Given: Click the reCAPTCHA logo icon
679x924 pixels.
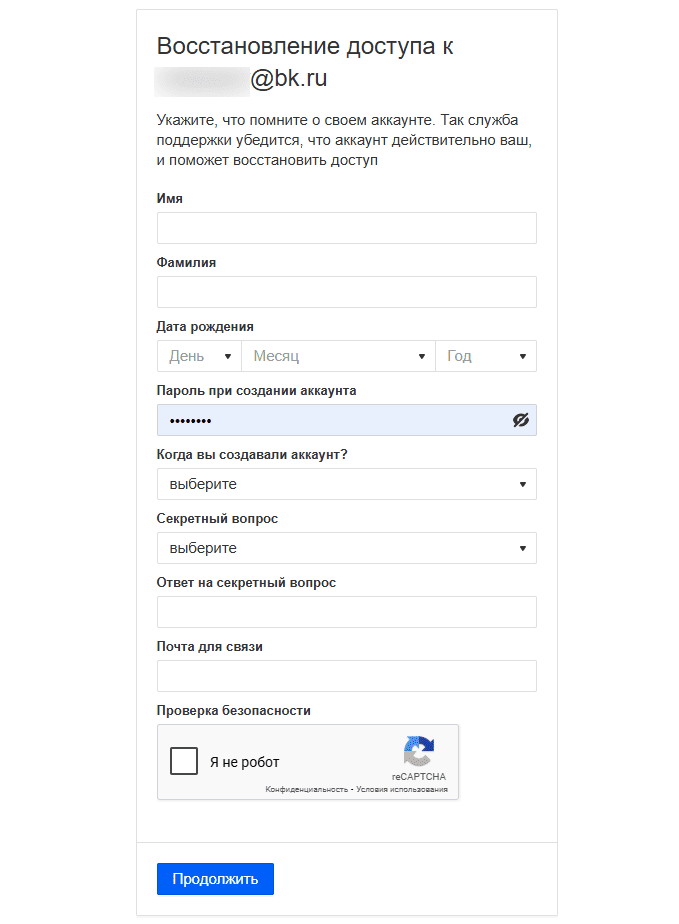Looking at the screenshot, I should coord(418,752).
